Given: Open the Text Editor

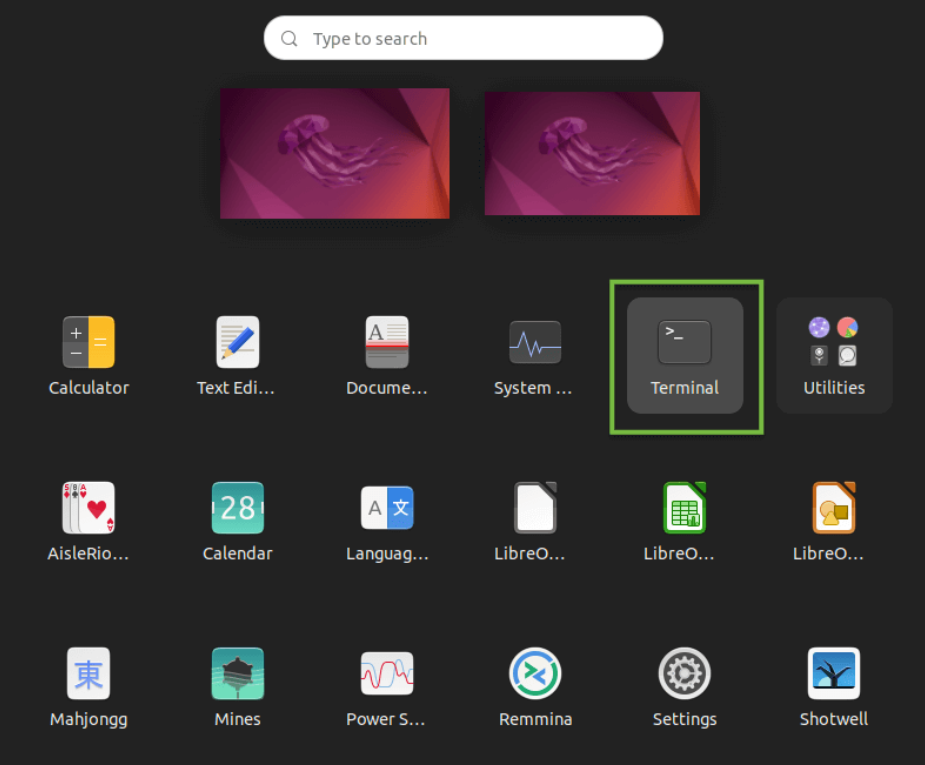Looking at the screenshot, I should pos(237,355).
